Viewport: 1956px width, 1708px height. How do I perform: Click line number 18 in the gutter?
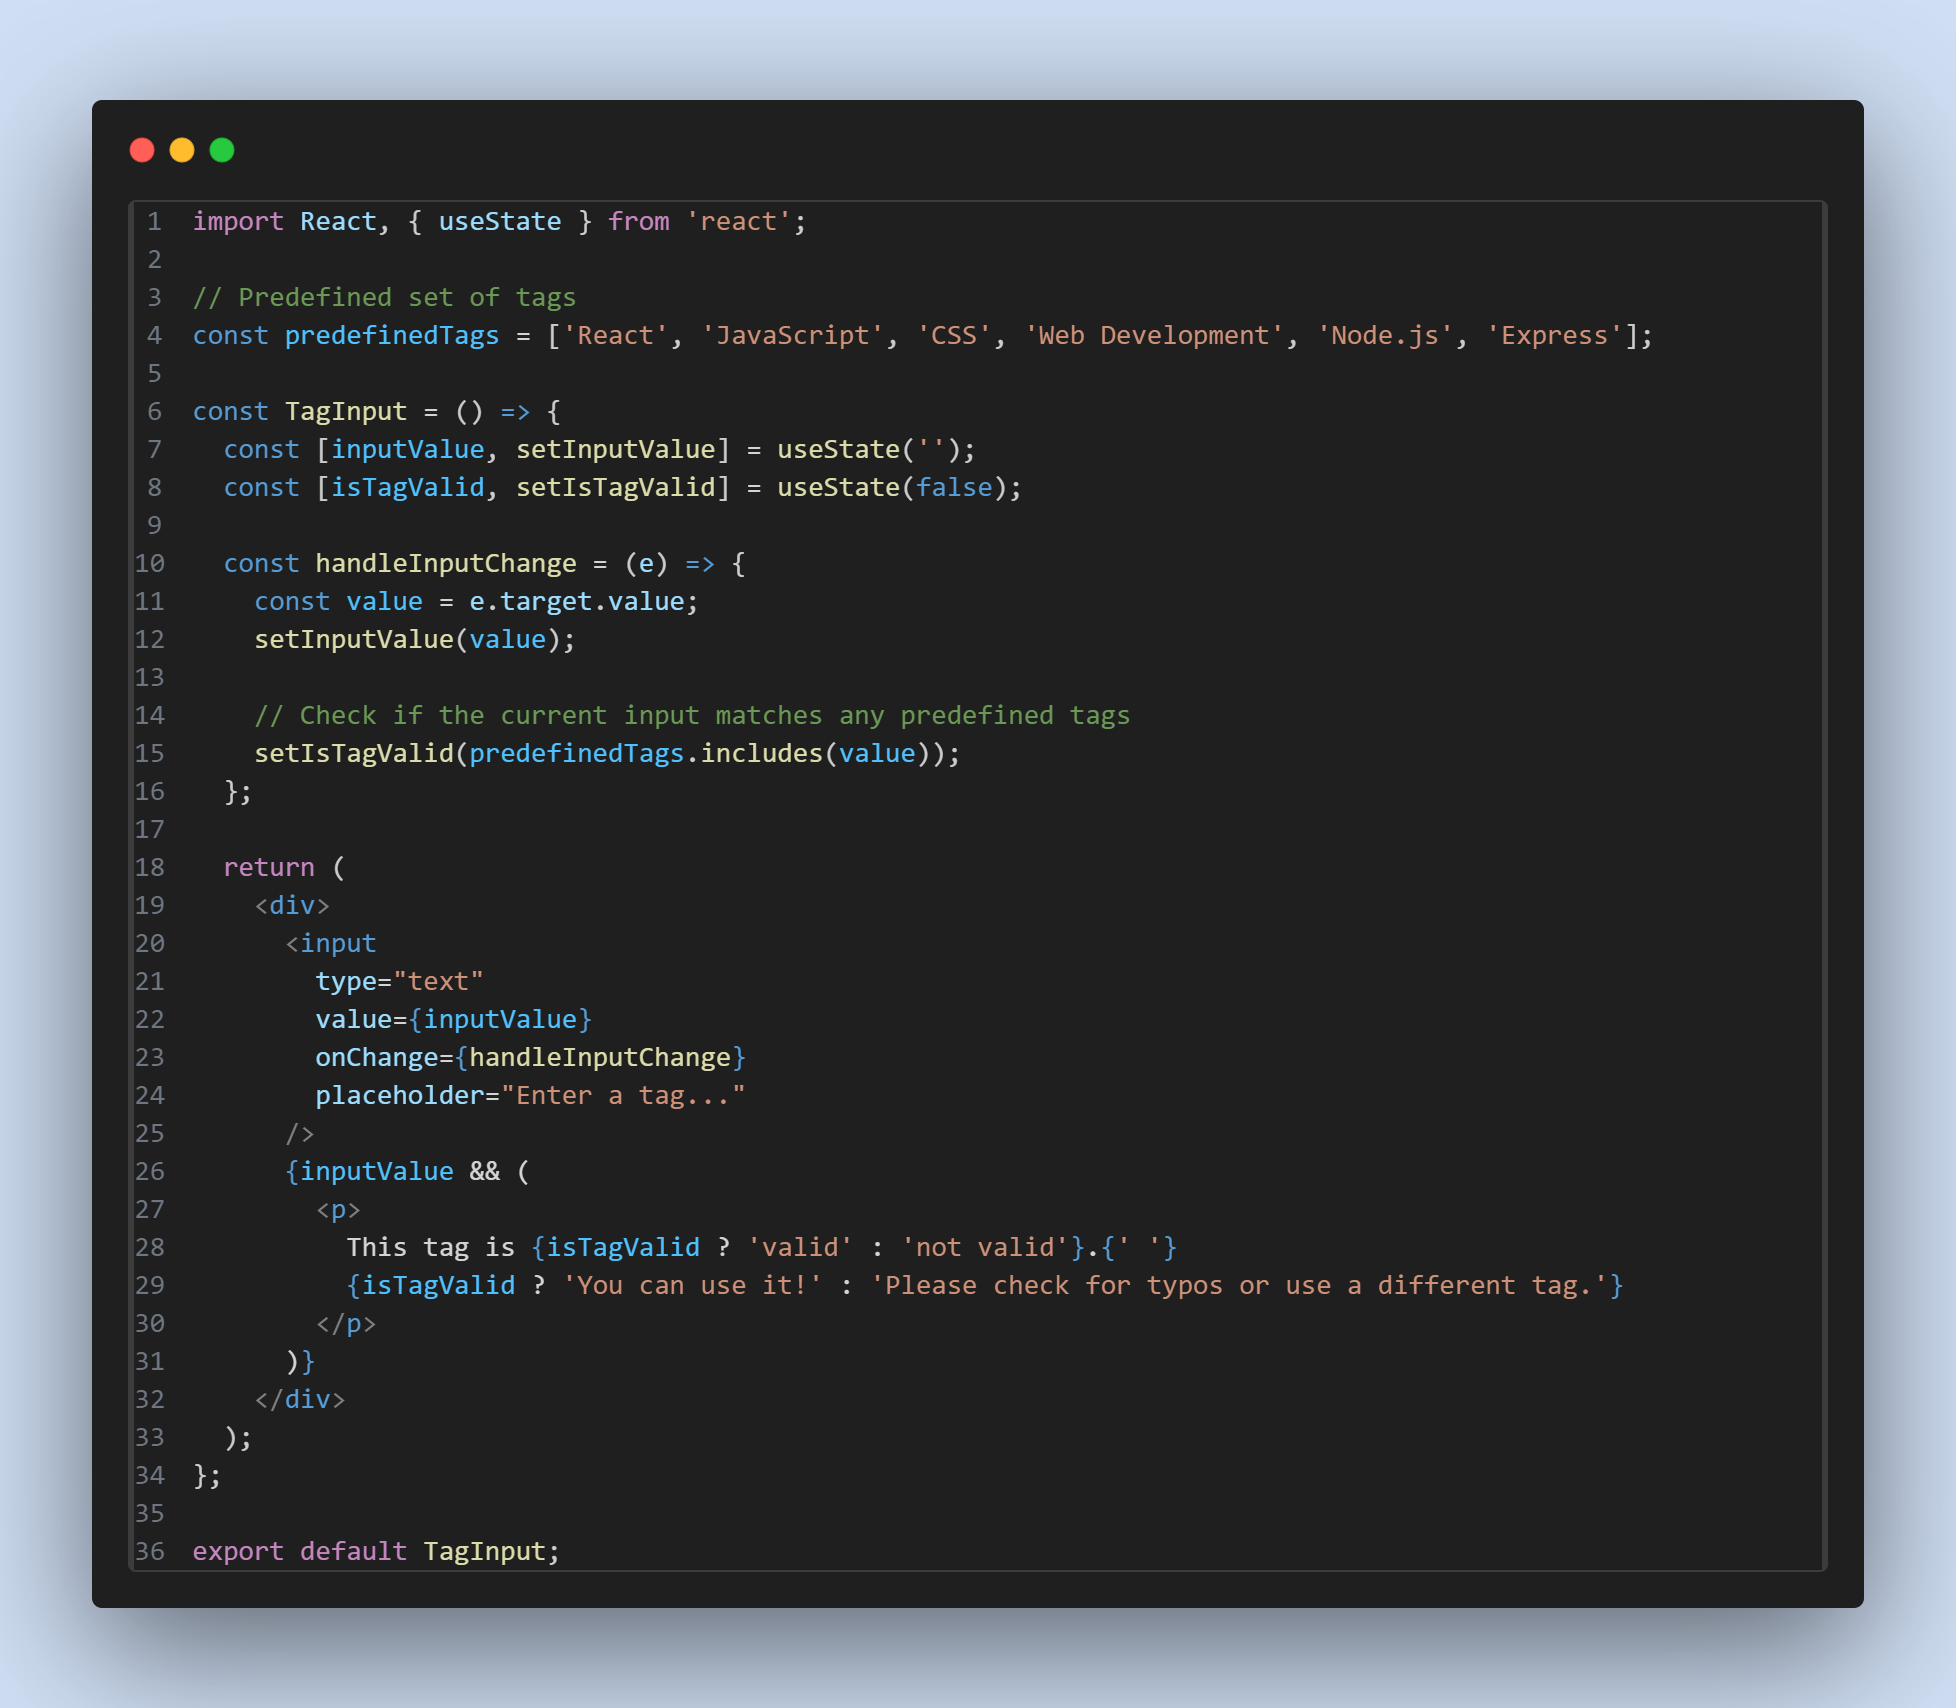coord(150,868)
